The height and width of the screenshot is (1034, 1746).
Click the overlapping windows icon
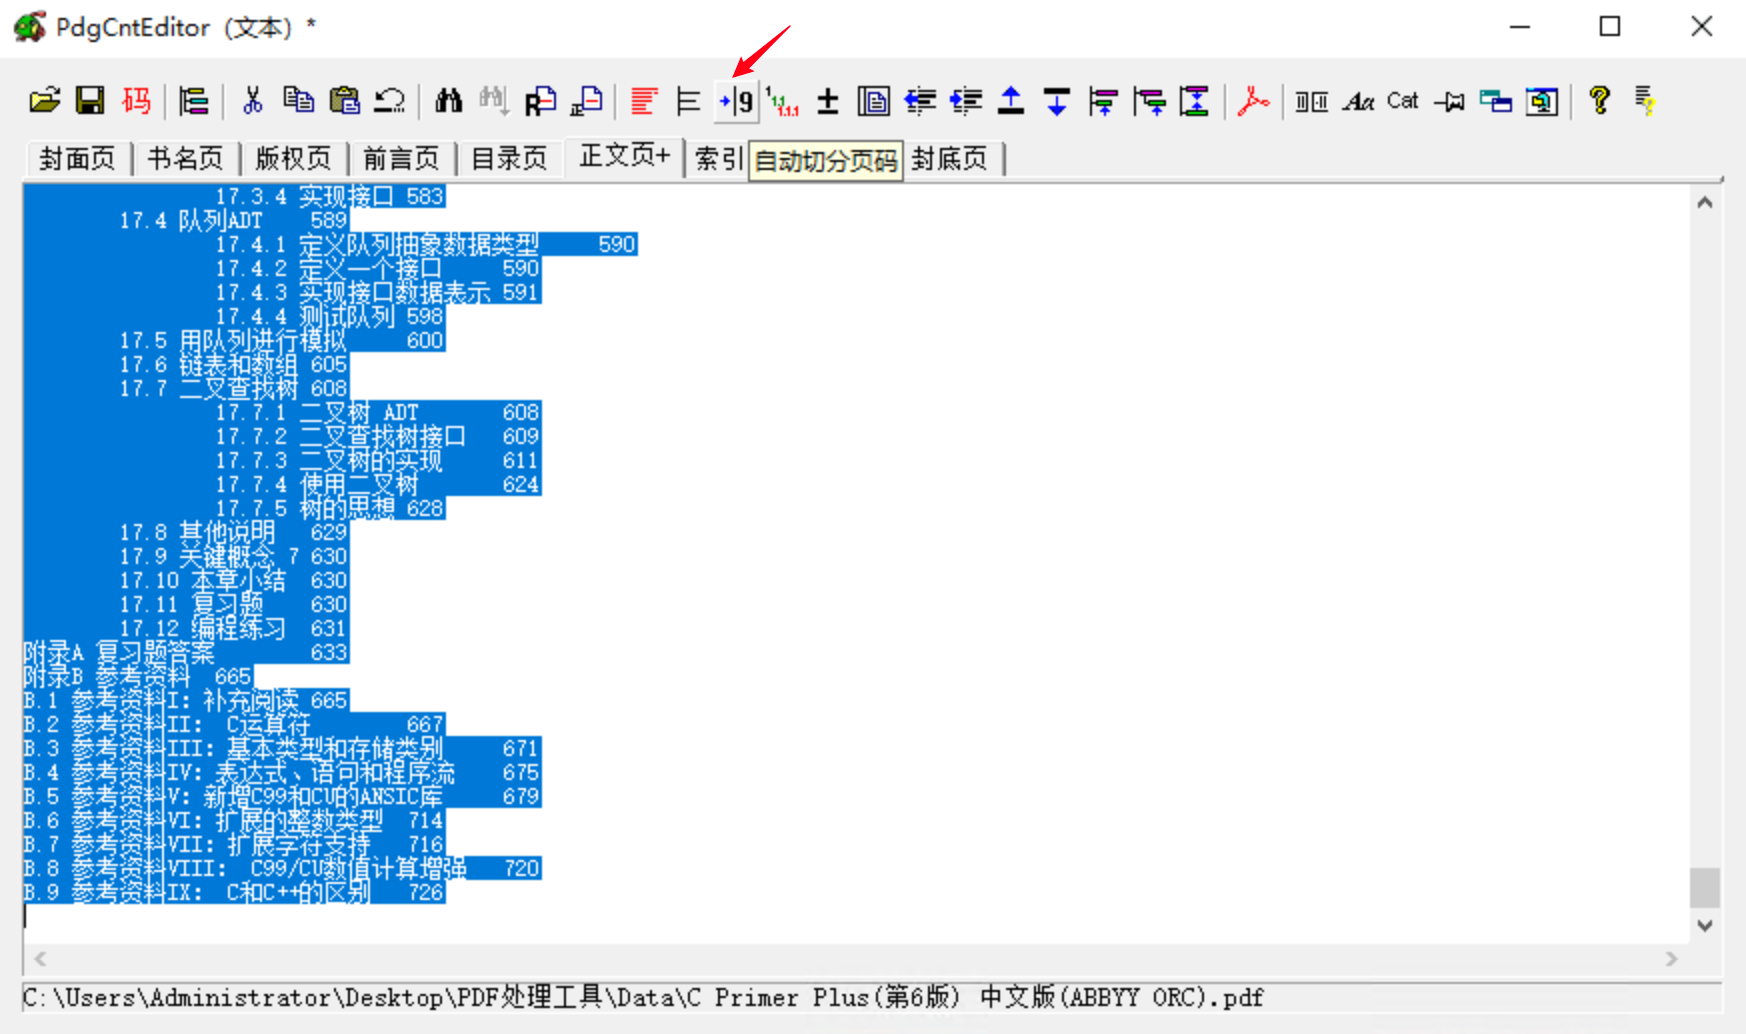tap(1496, 101)
